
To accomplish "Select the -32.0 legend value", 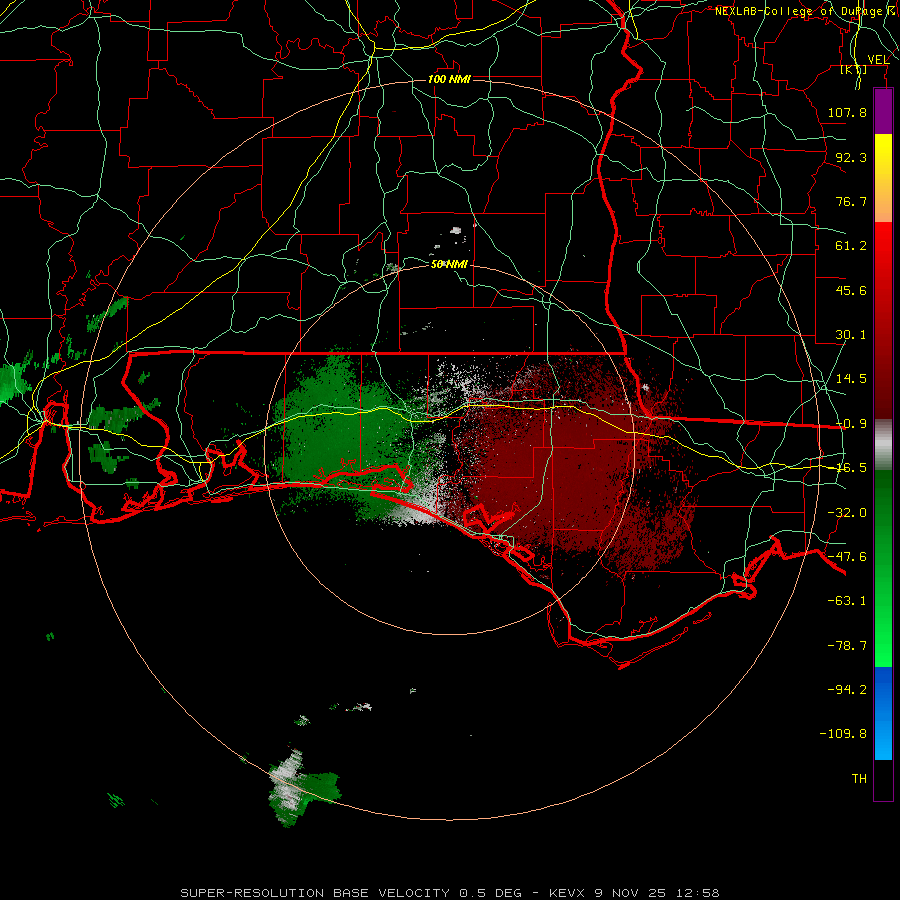I will 847,513.
